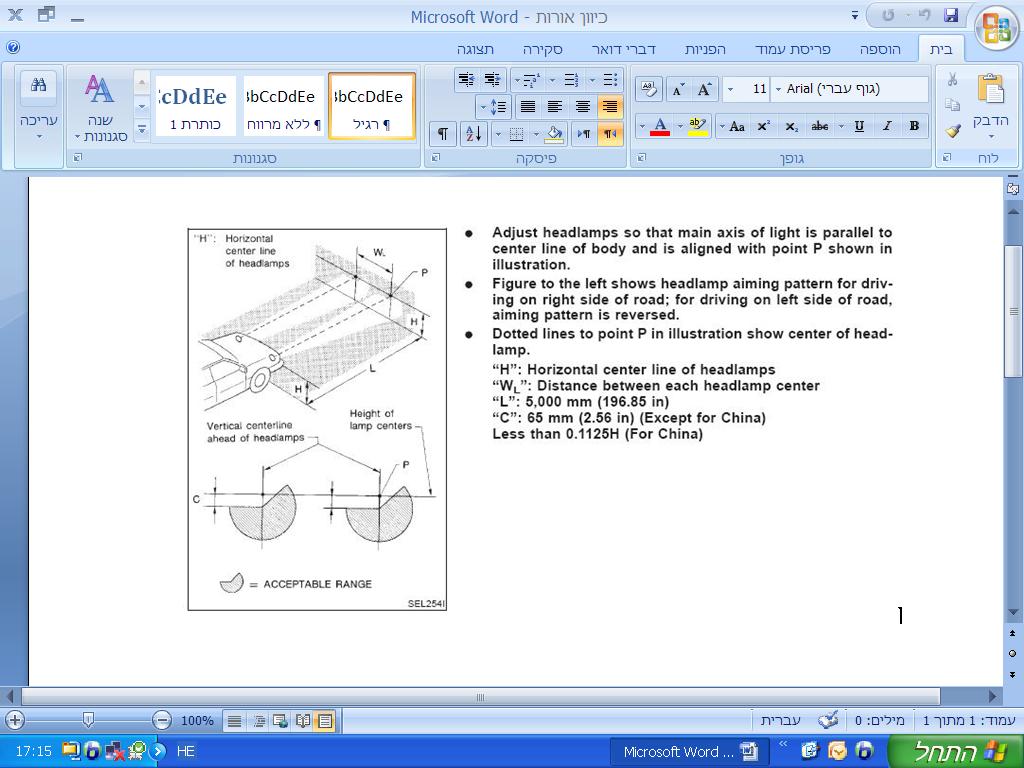This screenshot has width=1024, height=768.
Task: Expand the styles gallery More arrow
Action: 141,129
